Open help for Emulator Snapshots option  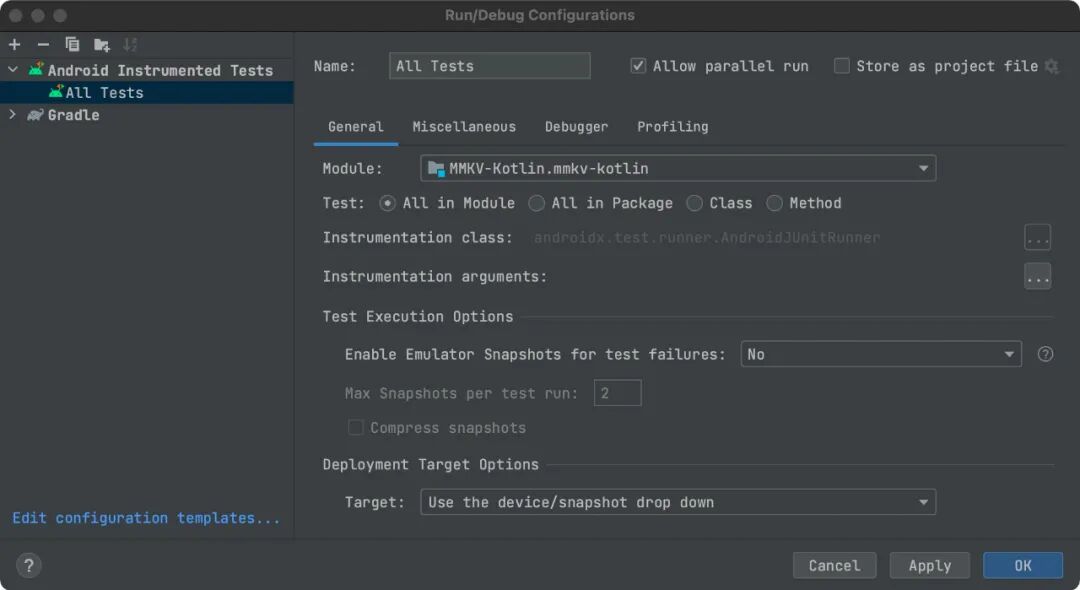pyautogui.click(x=1045, y=354)
